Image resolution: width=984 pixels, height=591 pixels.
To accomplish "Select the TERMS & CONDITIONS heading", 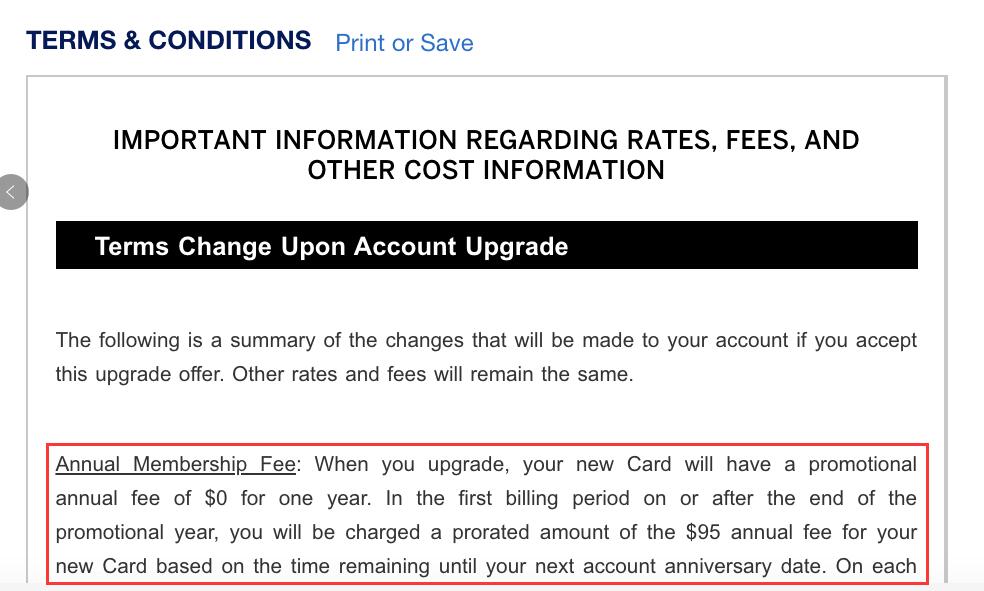I will (x=168, y=40).
